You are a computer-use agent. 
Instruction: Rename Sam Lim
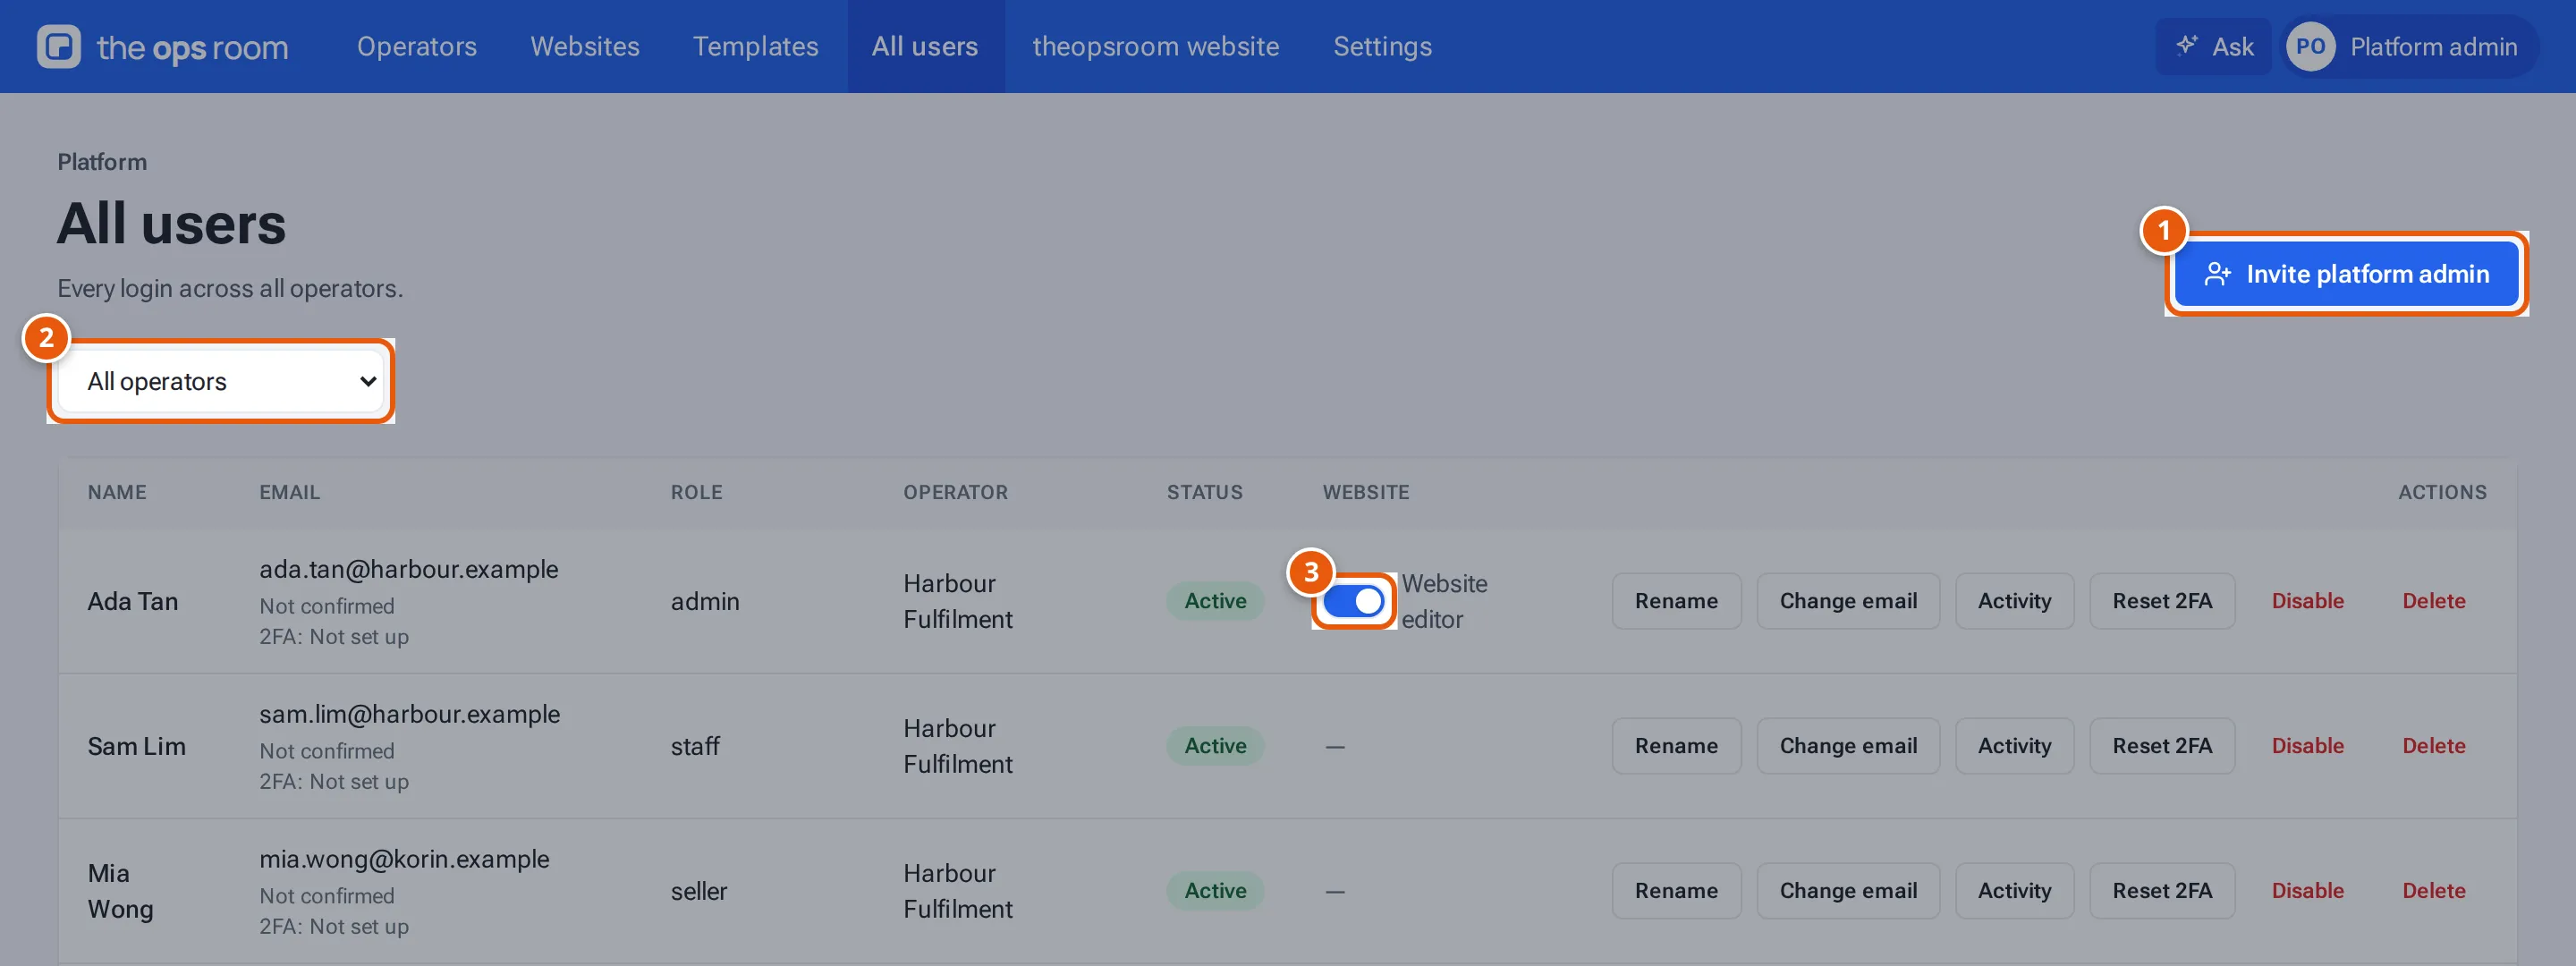coord(1676,746)
